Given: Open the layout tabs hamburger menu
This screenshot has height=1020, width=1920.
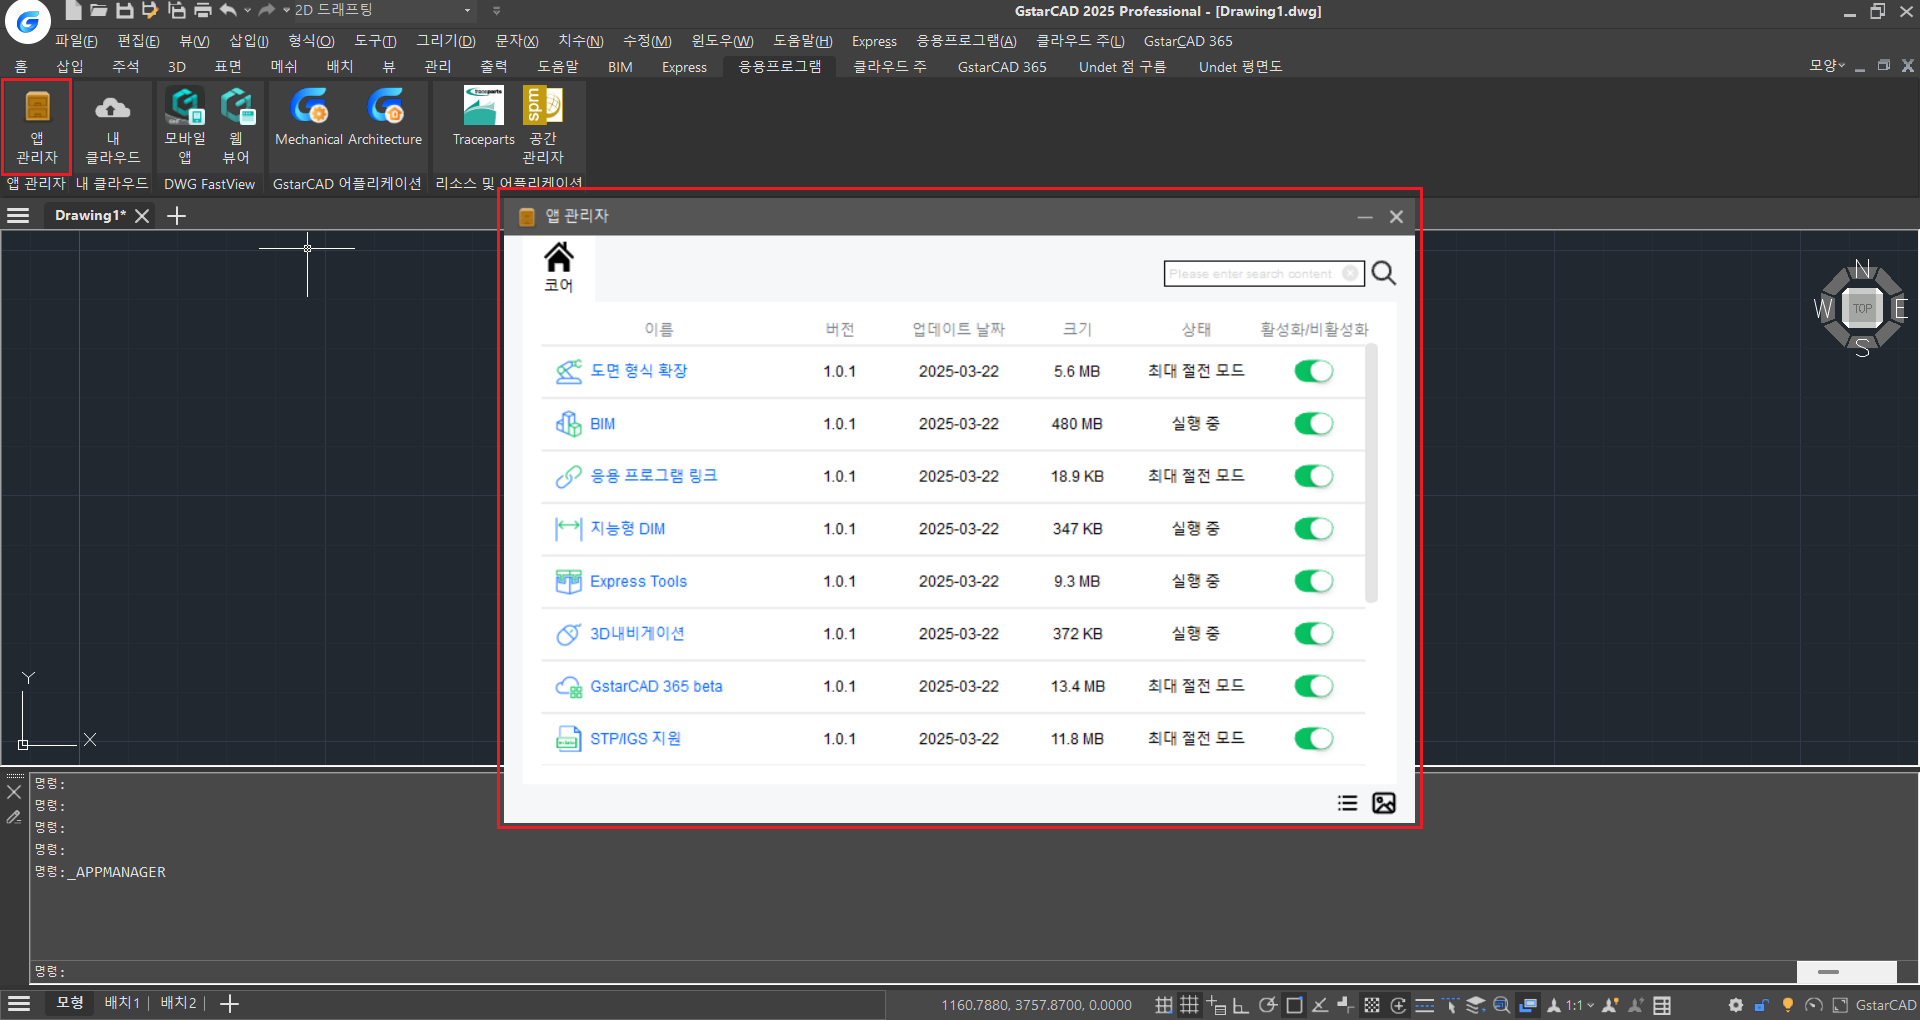Looking at the screenshot, I should [x=18, y=1003].
